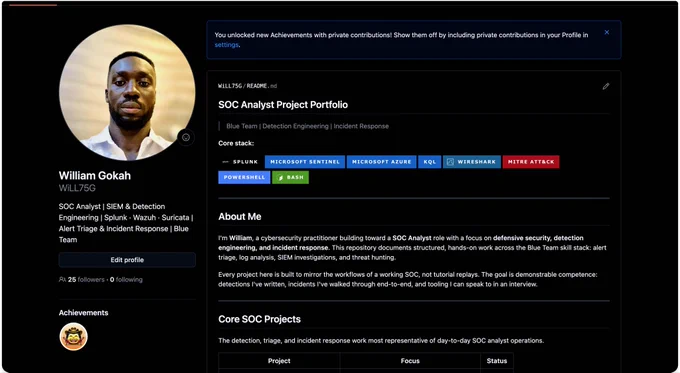
Task: Open the achievement badge under Achievements
Action: [x=73, y=337]
